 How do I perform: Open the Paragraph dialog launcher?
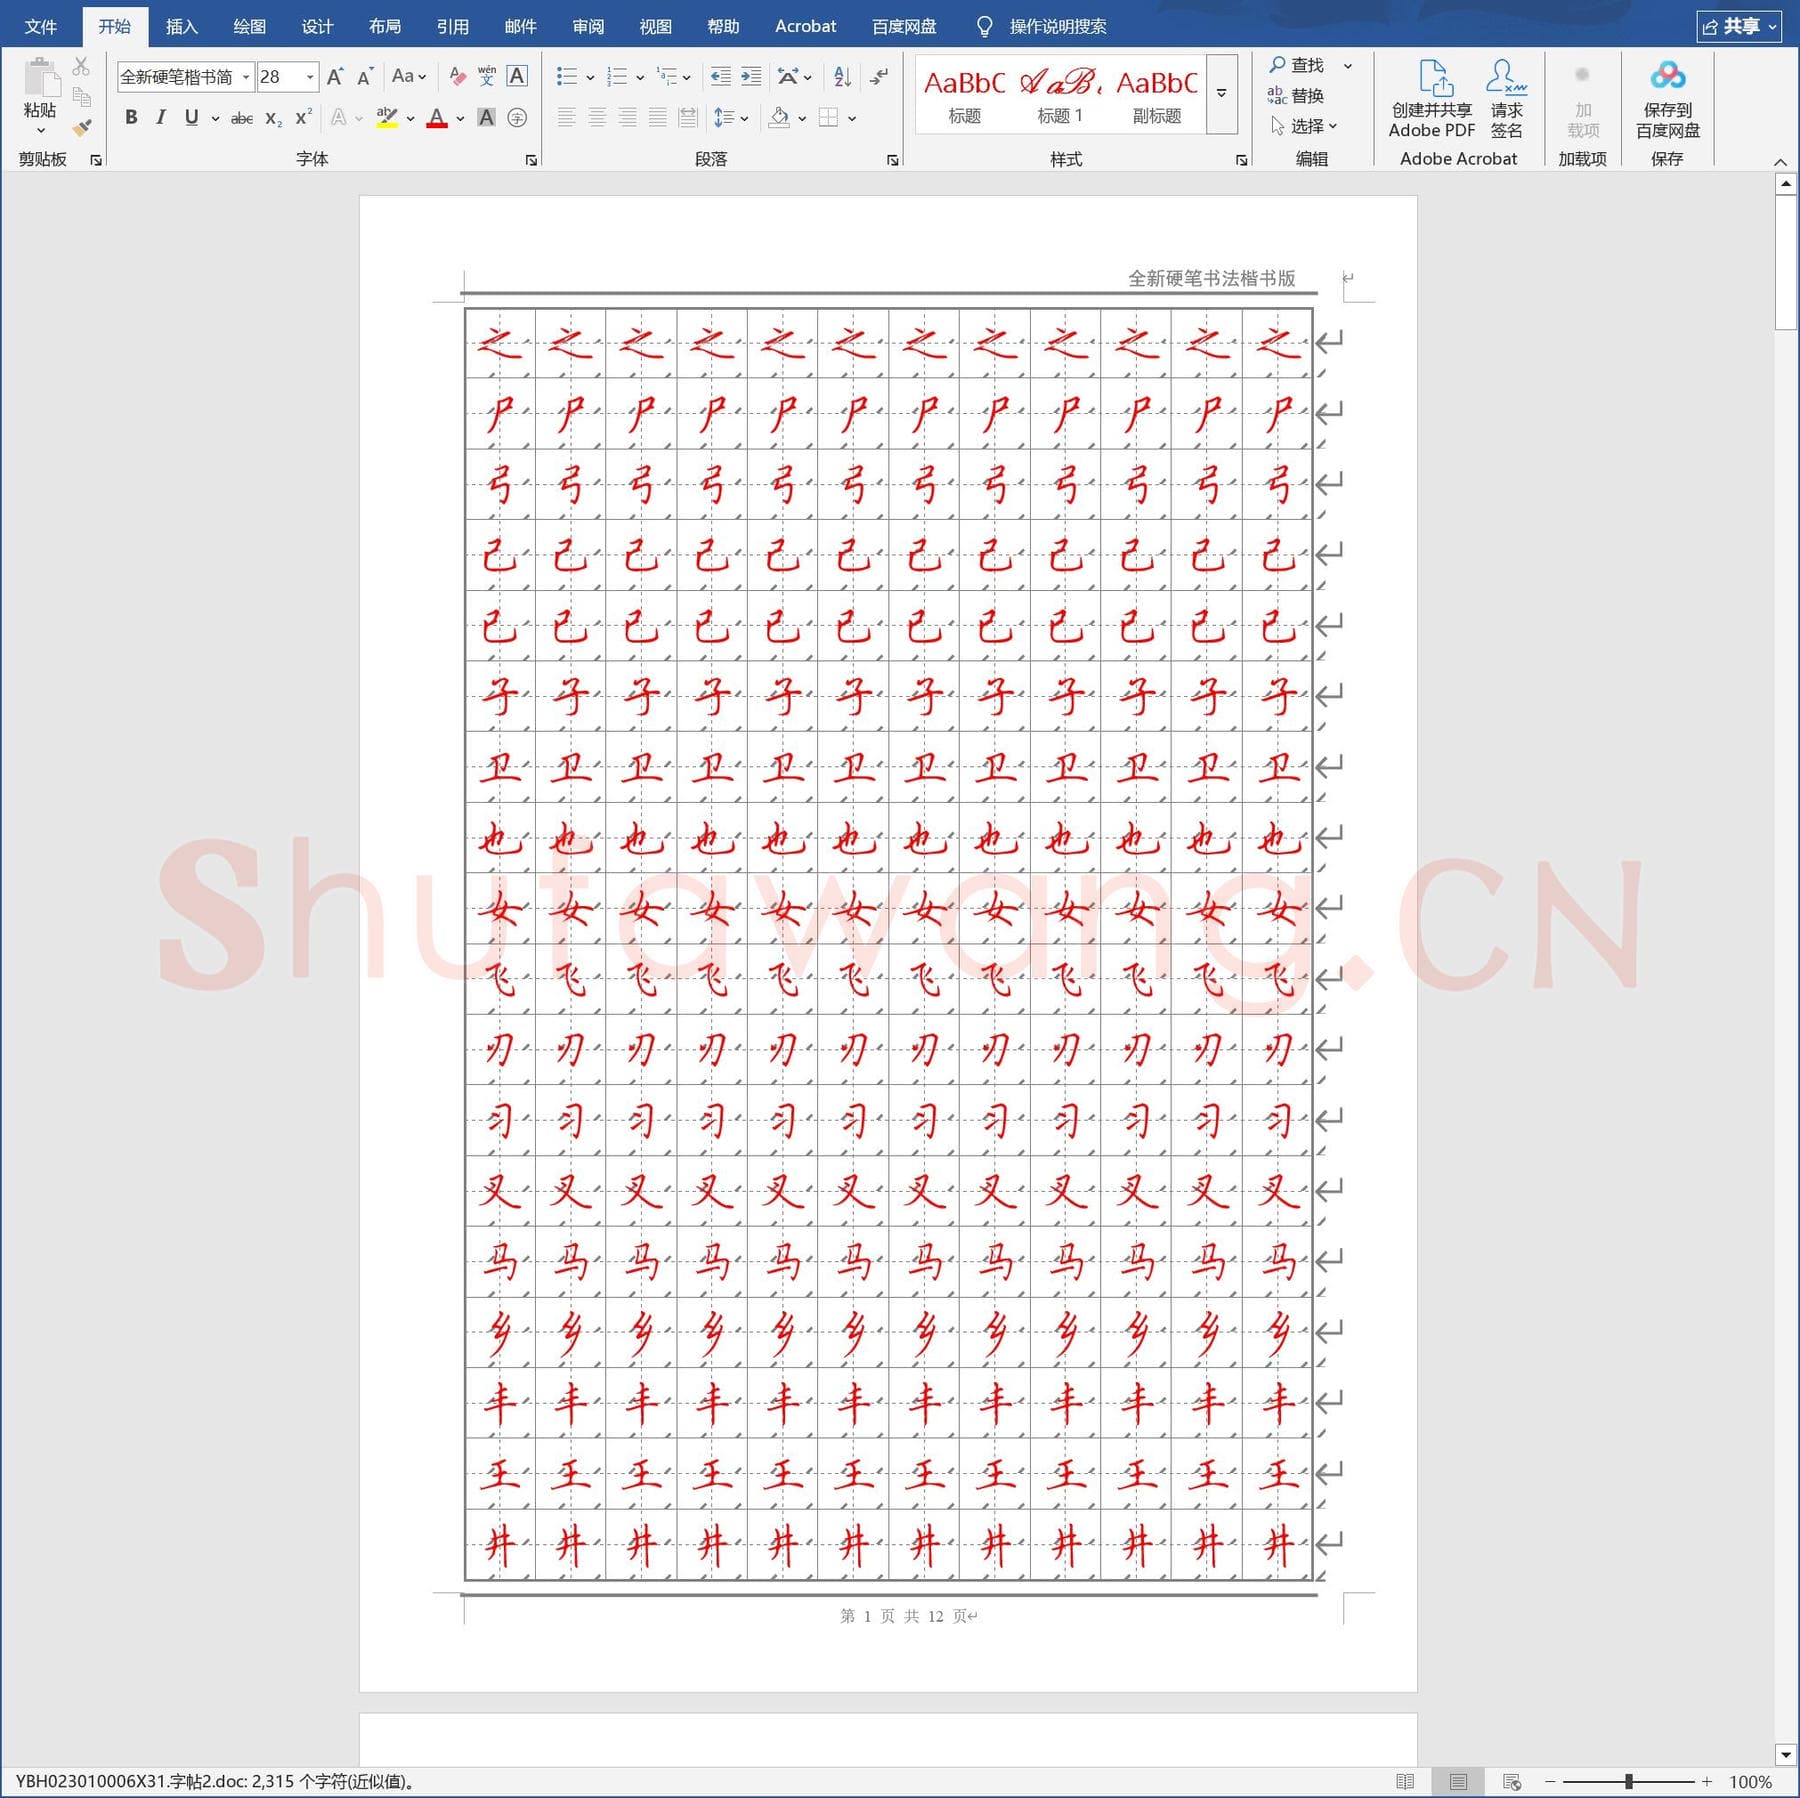[x=892, y=160]
